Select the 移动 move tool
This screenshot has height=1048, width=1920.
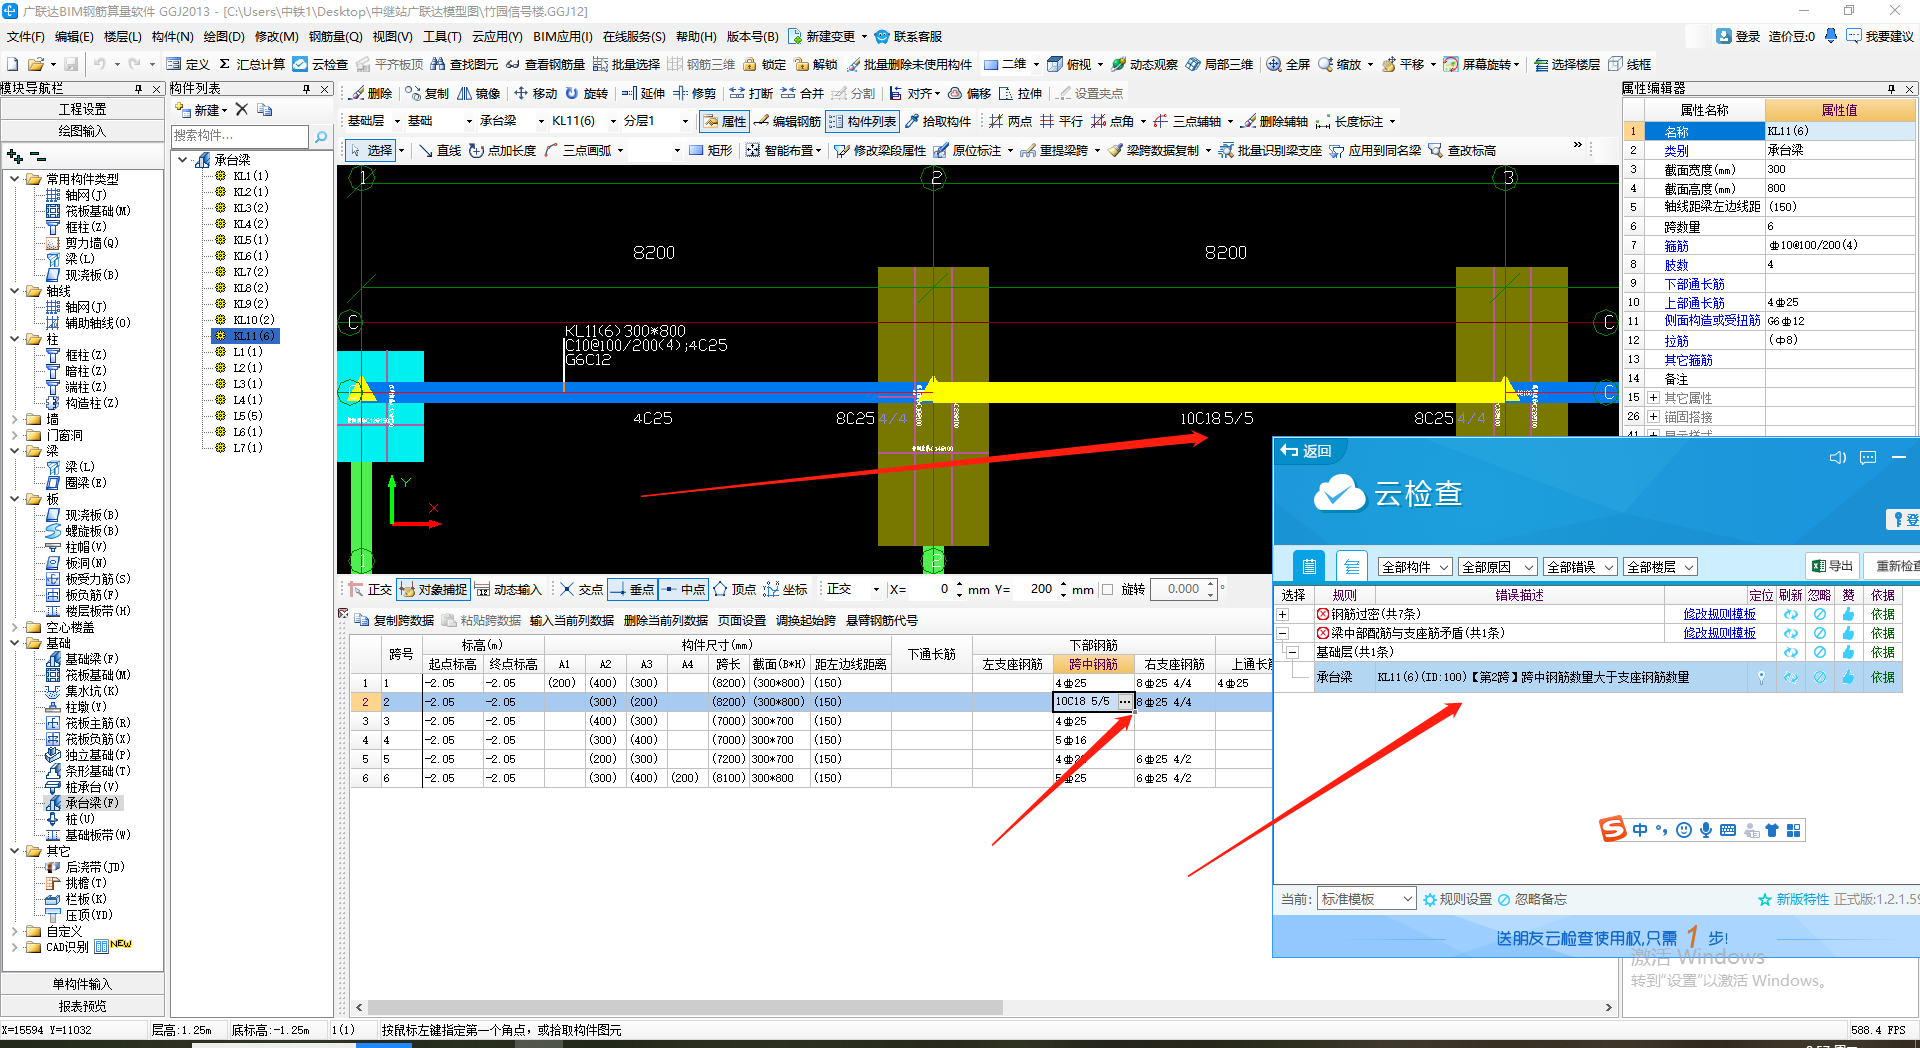pyautogui.click(x=535, y=93)
